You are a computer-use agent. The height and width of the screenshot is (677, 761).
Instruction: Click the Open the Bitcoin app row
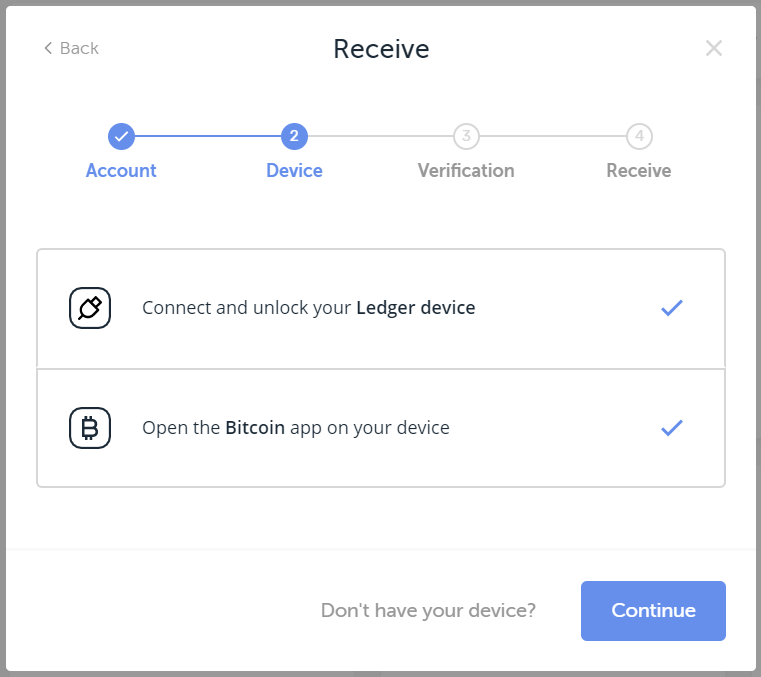click(x=381, y=428)
